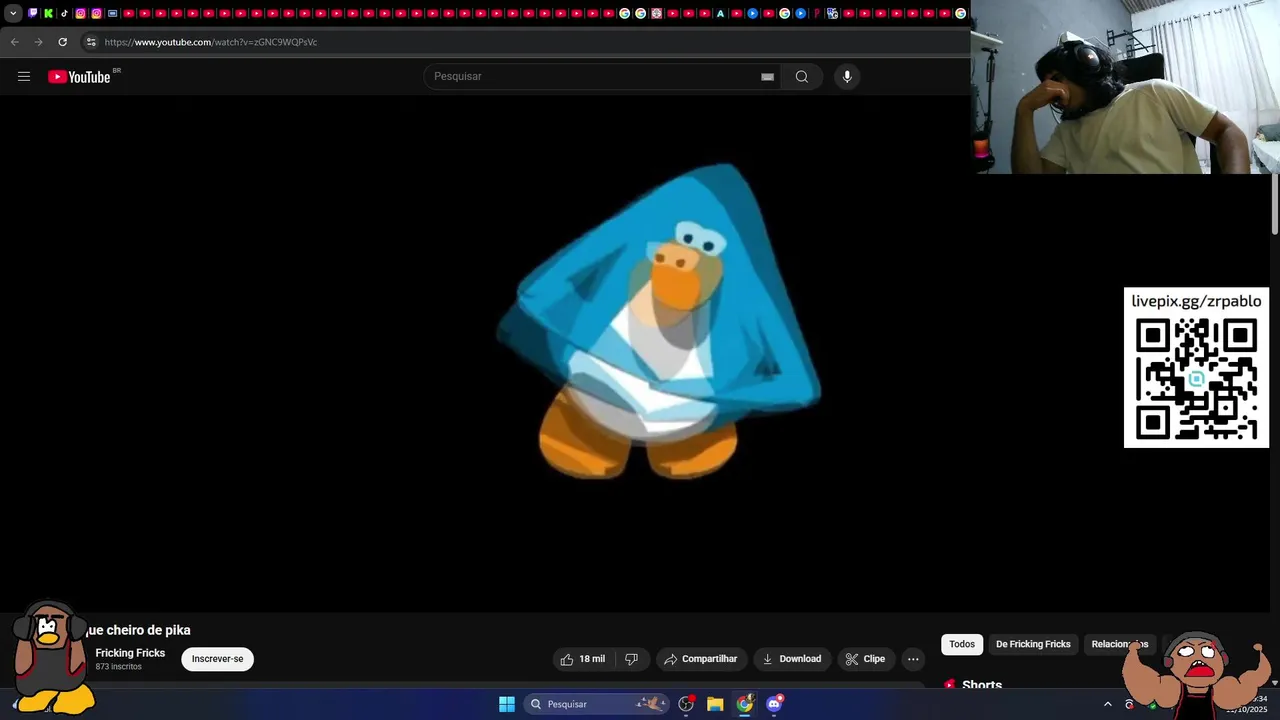Click the Shorts section heading
Screen dimensions: 1280x720
982,685
